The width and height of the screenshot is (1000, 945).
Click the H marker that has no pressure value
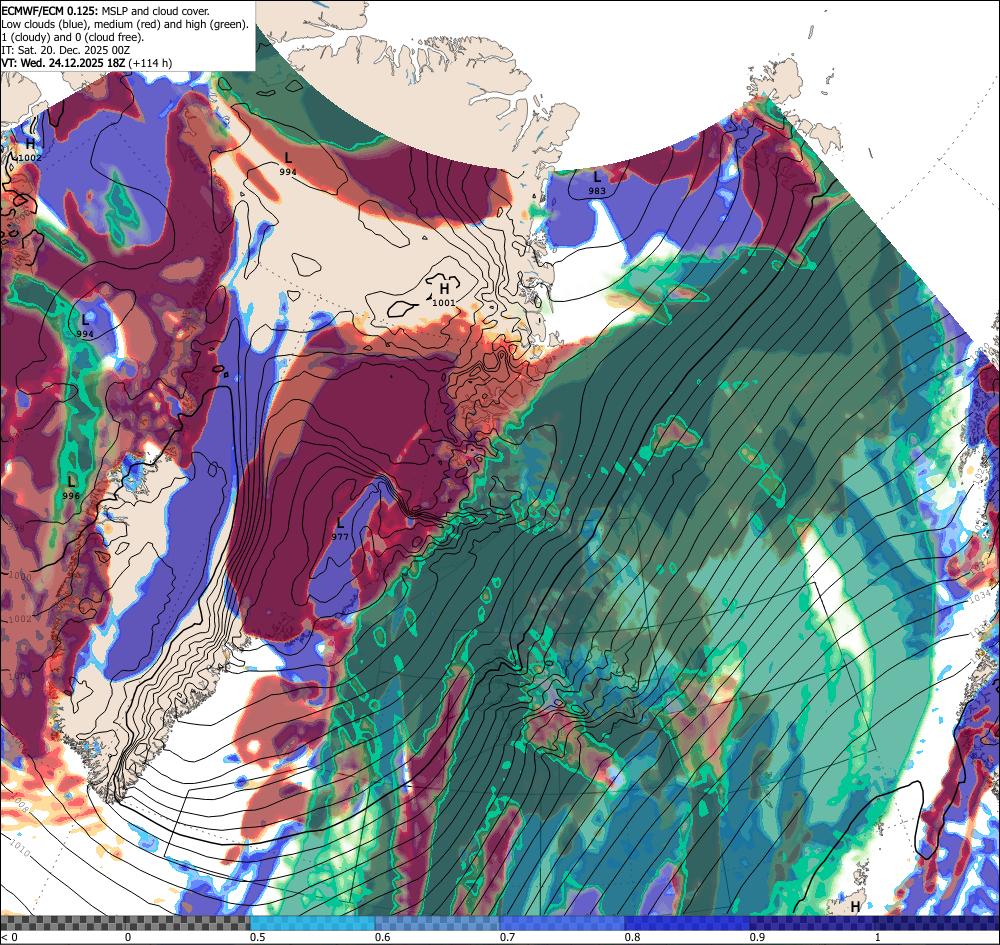[855, 906]
